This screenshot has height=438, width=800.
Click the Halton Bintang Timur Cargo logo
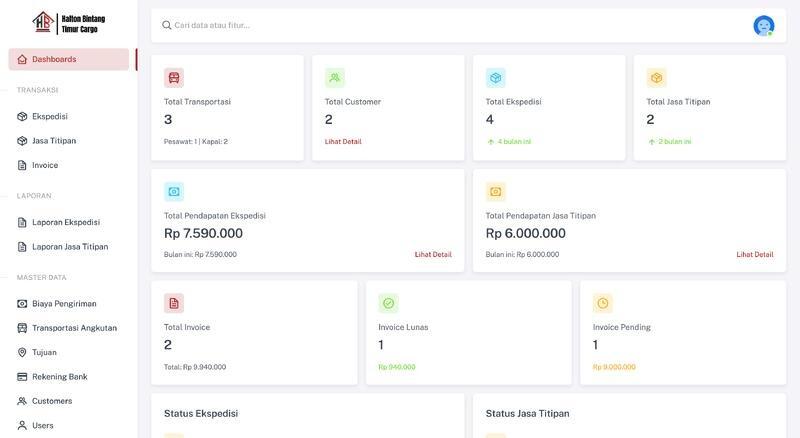pyautogui.click(x=68, y=22)
